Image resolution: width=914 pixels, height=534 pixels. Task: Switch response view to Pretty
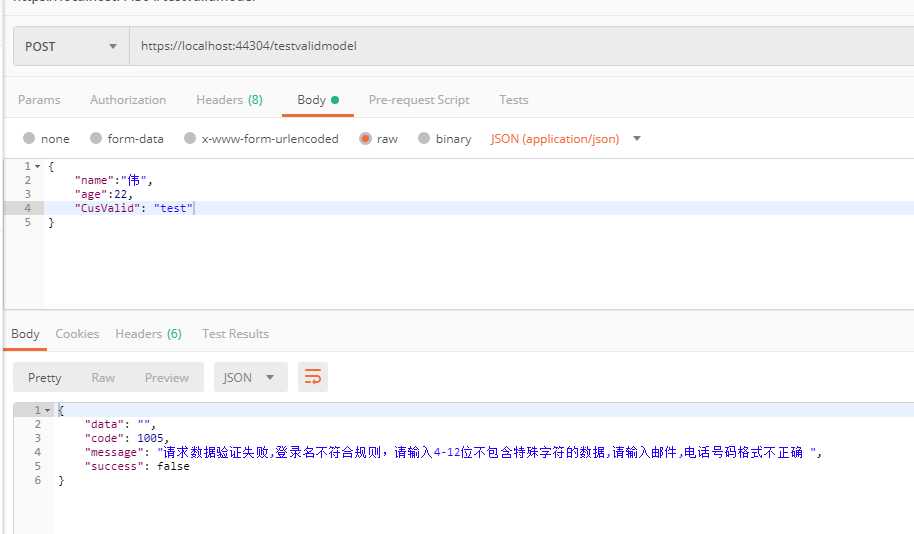pyautogui.click(x=44, y=378)
